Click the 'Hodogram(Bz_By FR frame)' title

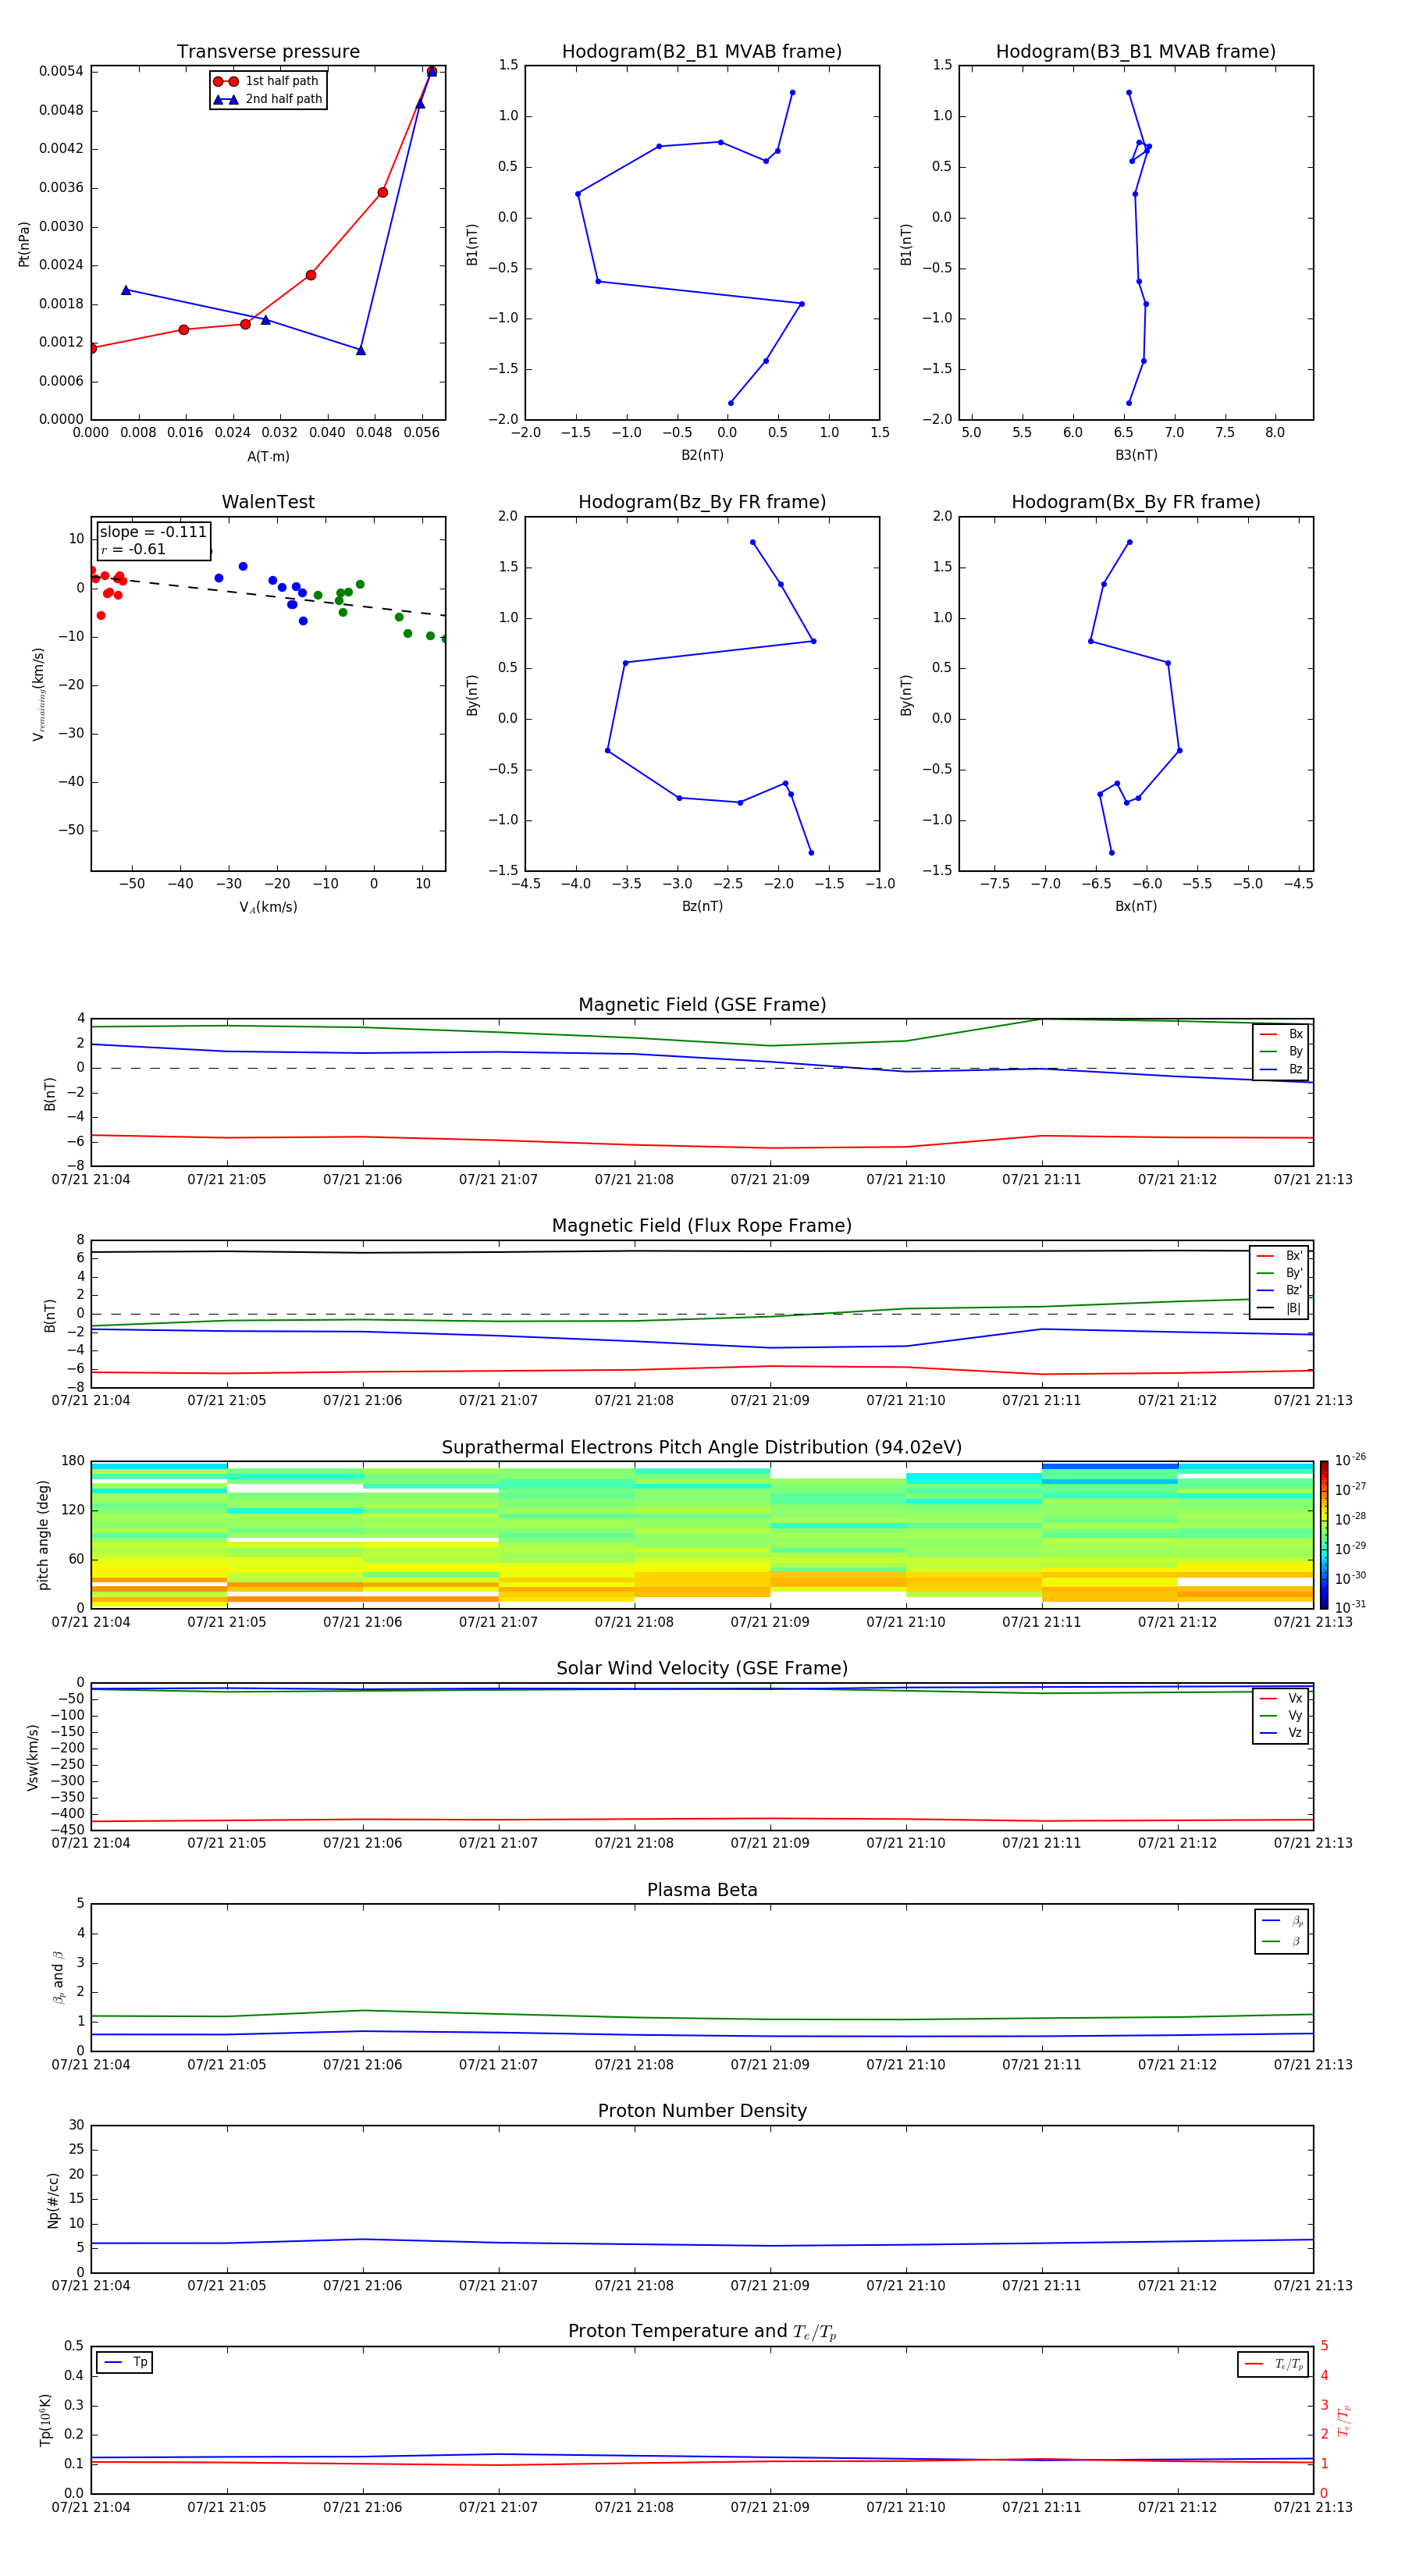tap(702, 502)
